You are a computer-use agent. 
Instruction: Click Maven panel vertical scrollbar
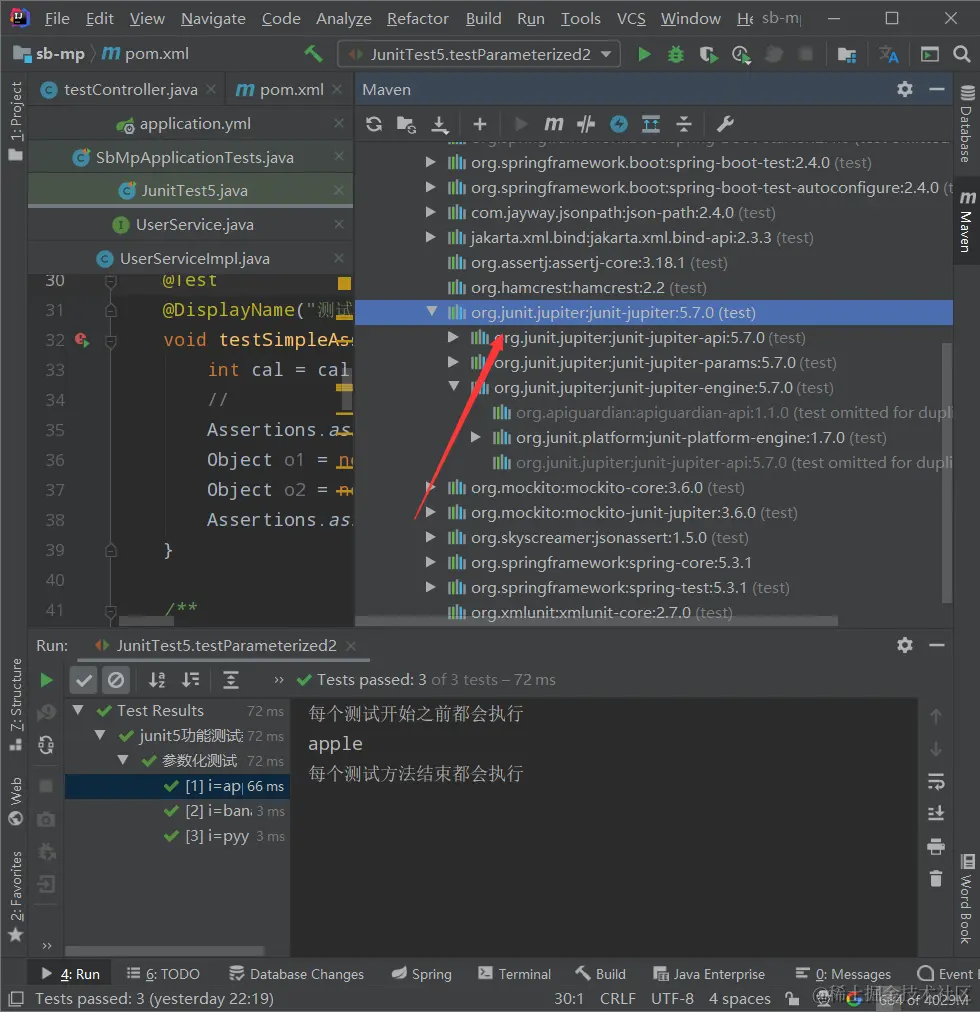tap(946, 471)
